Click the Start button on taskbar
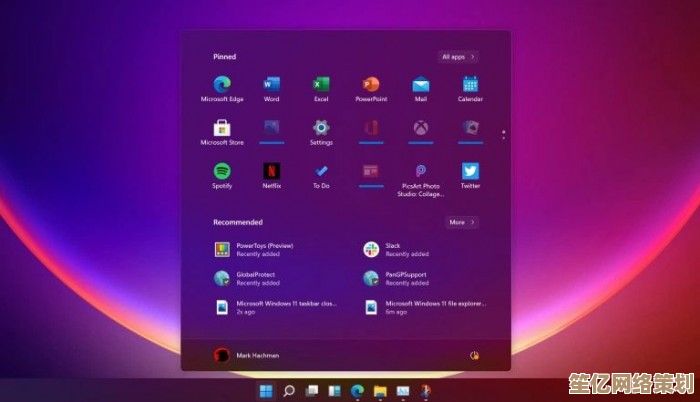 pos(266,391)
